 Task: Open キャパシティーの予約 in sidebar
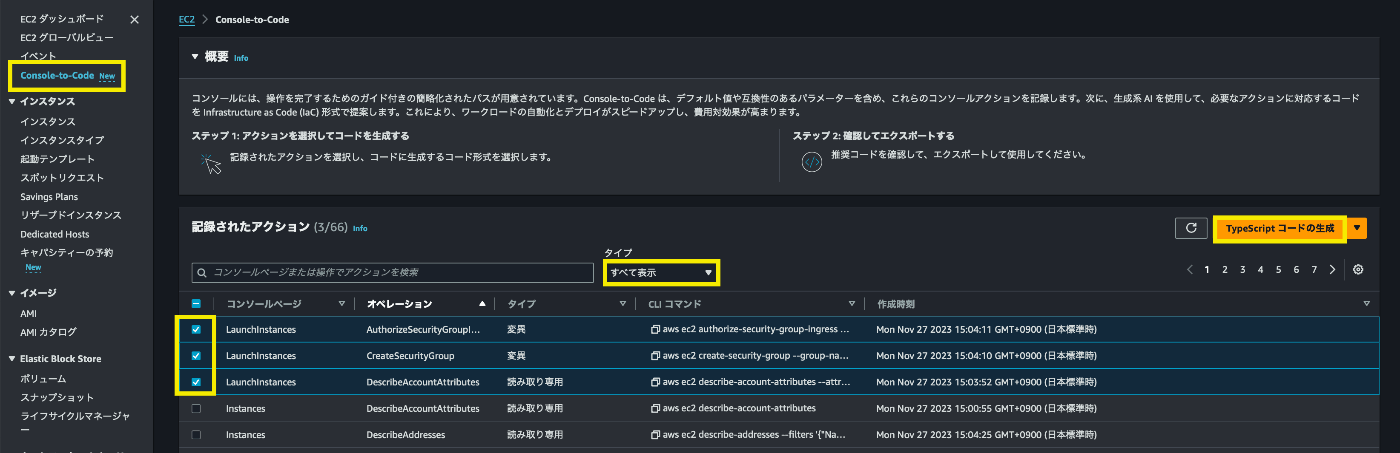click(67, 253)
